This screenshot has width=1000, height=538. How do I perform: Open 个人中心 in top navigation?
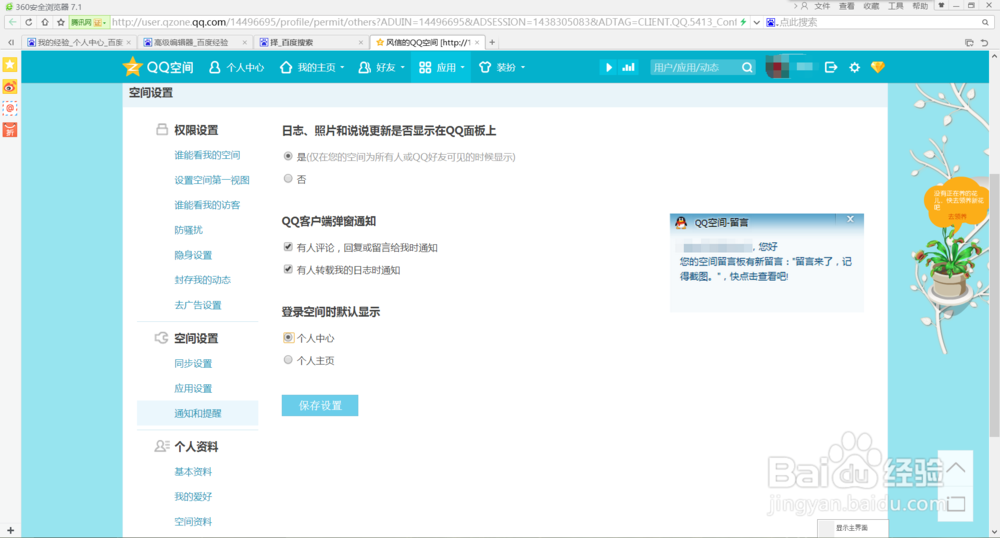237,67
